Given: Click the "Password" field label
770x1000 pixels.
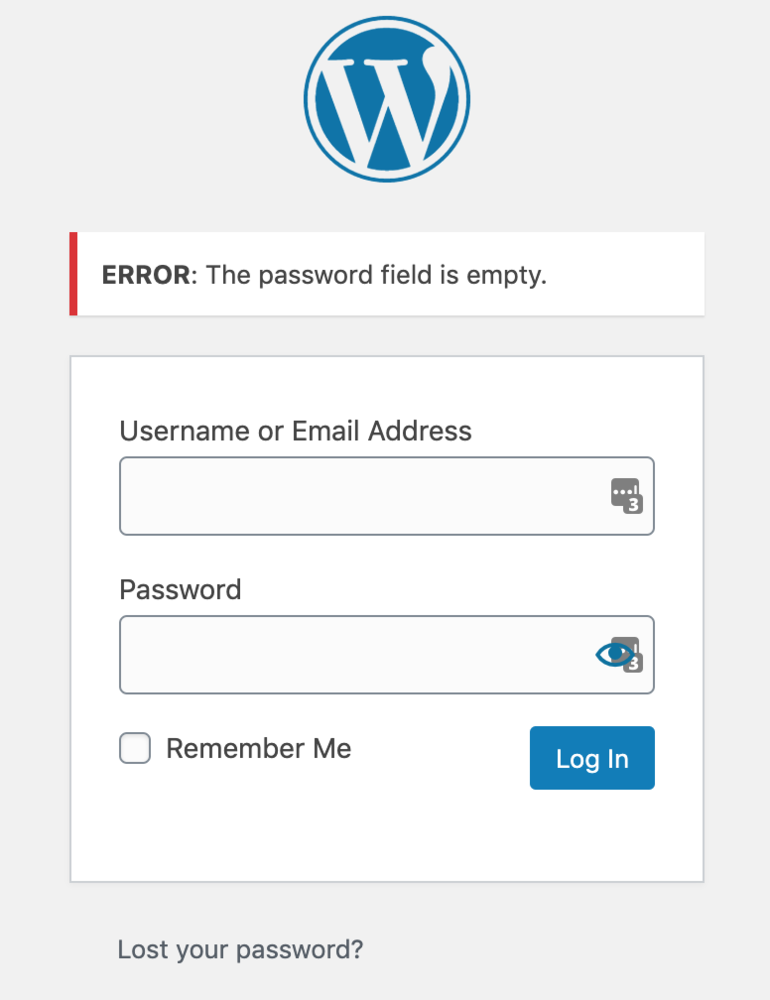Looking at the screenshot, I should (x=181, y=590).
